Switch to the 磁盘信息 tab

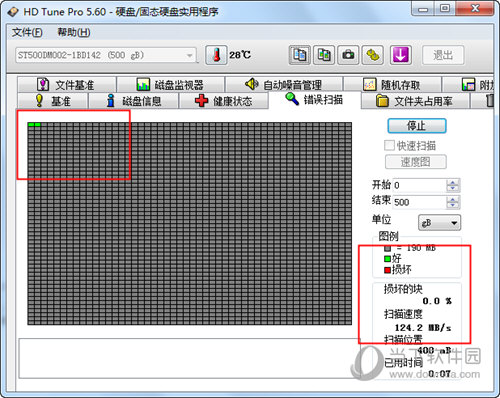[x=133, y=101]
